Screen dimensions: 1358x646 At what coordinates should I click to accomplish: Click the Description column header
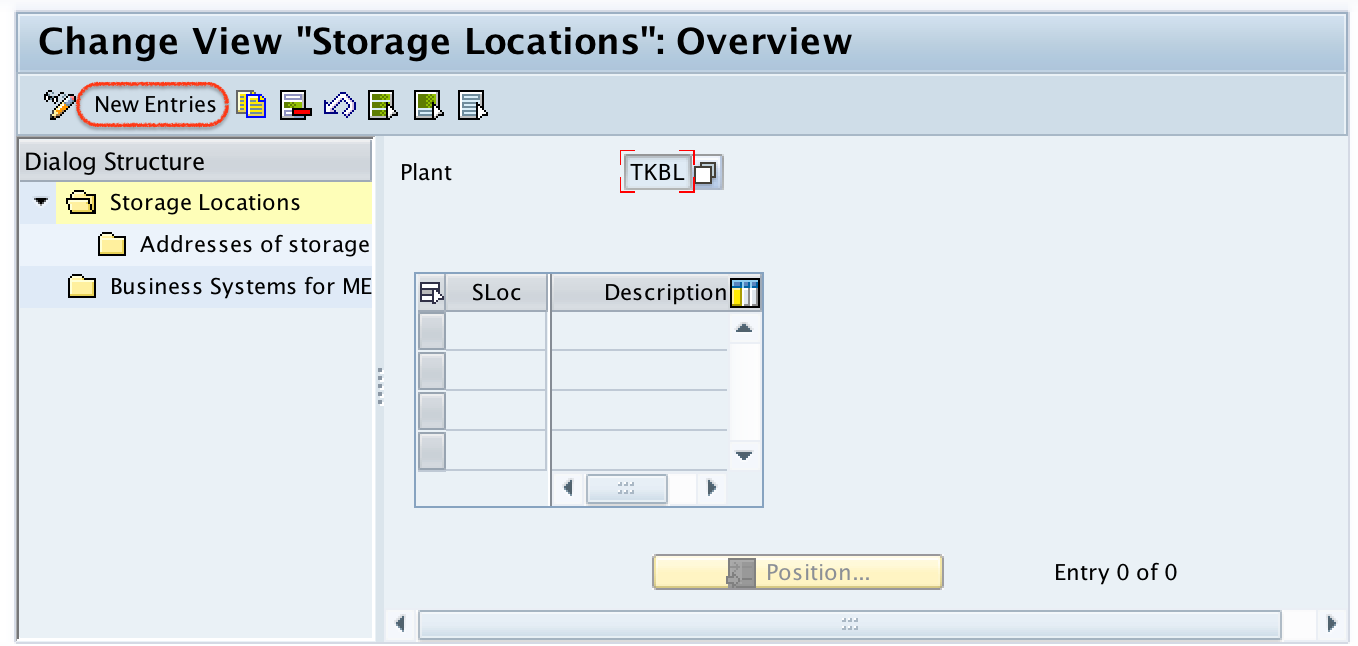(641, 293)
